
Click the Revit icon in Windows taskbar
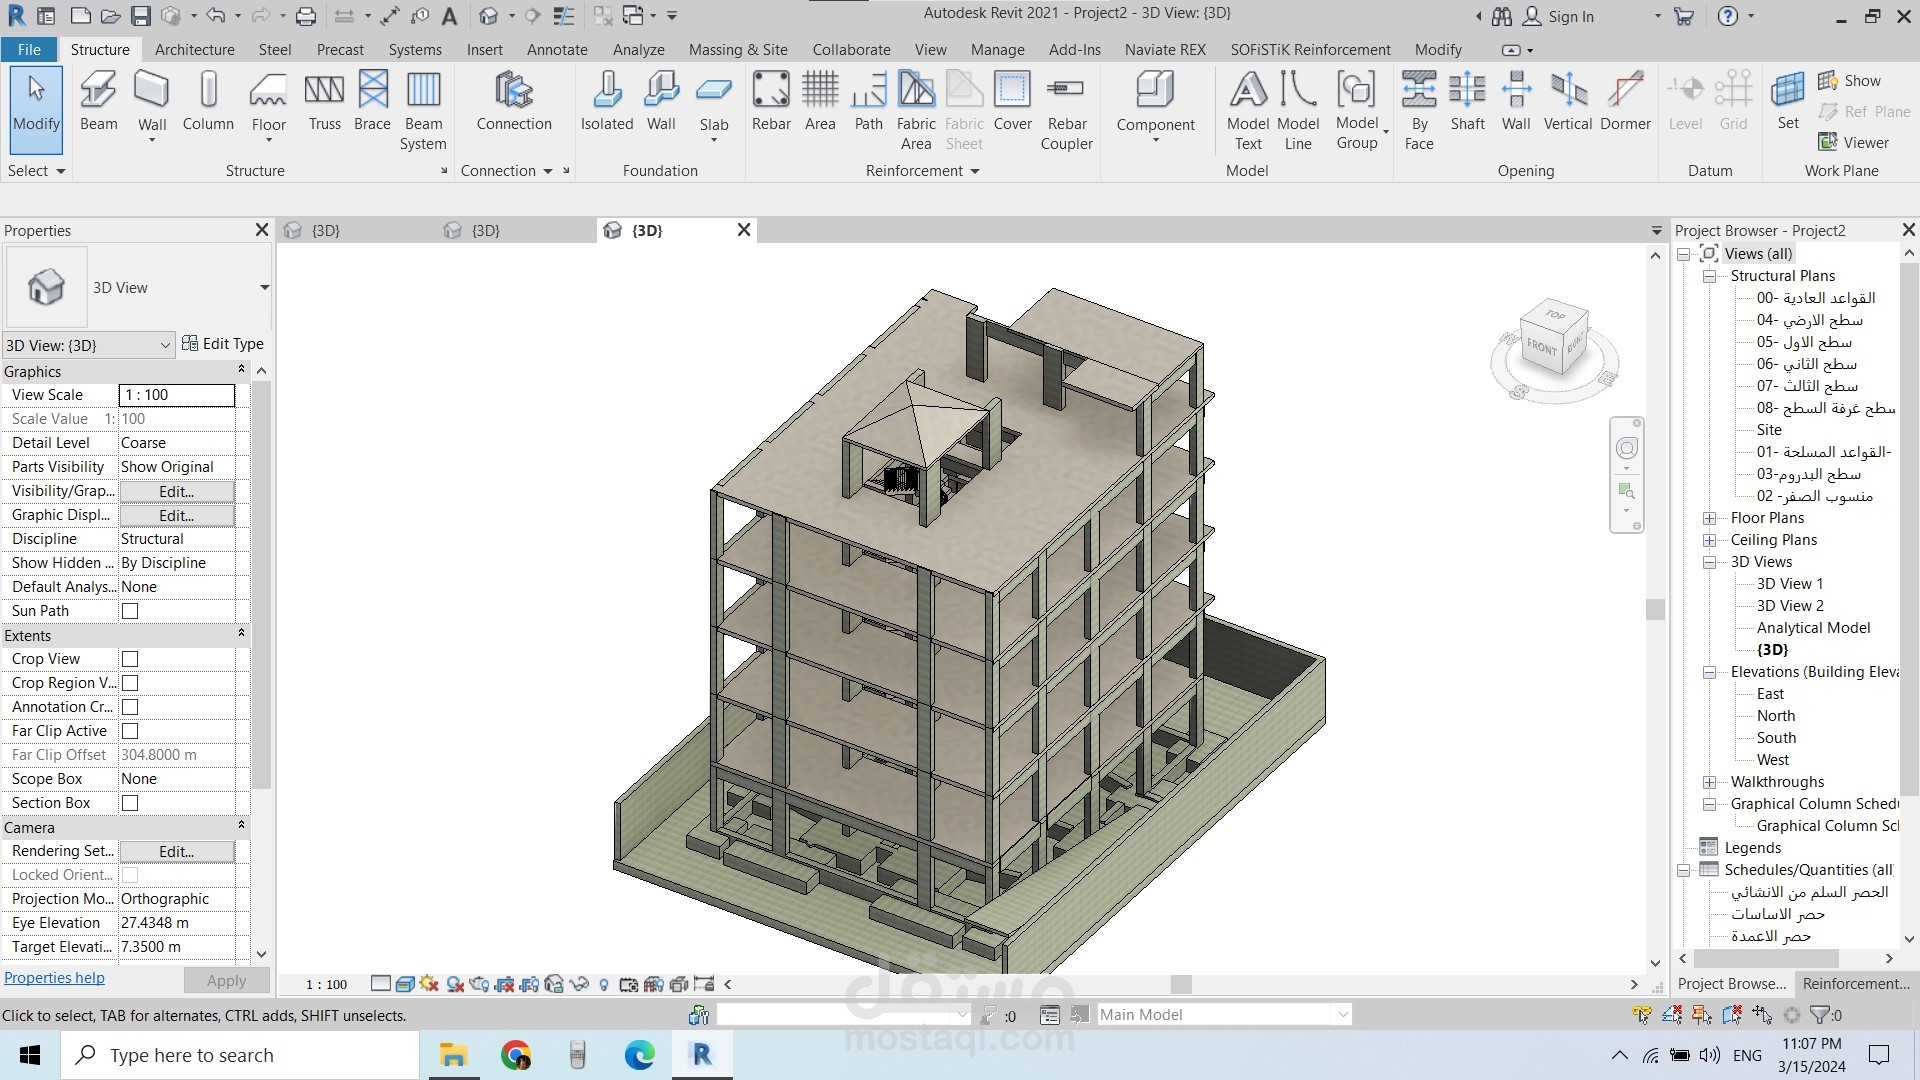(701, 1055)
